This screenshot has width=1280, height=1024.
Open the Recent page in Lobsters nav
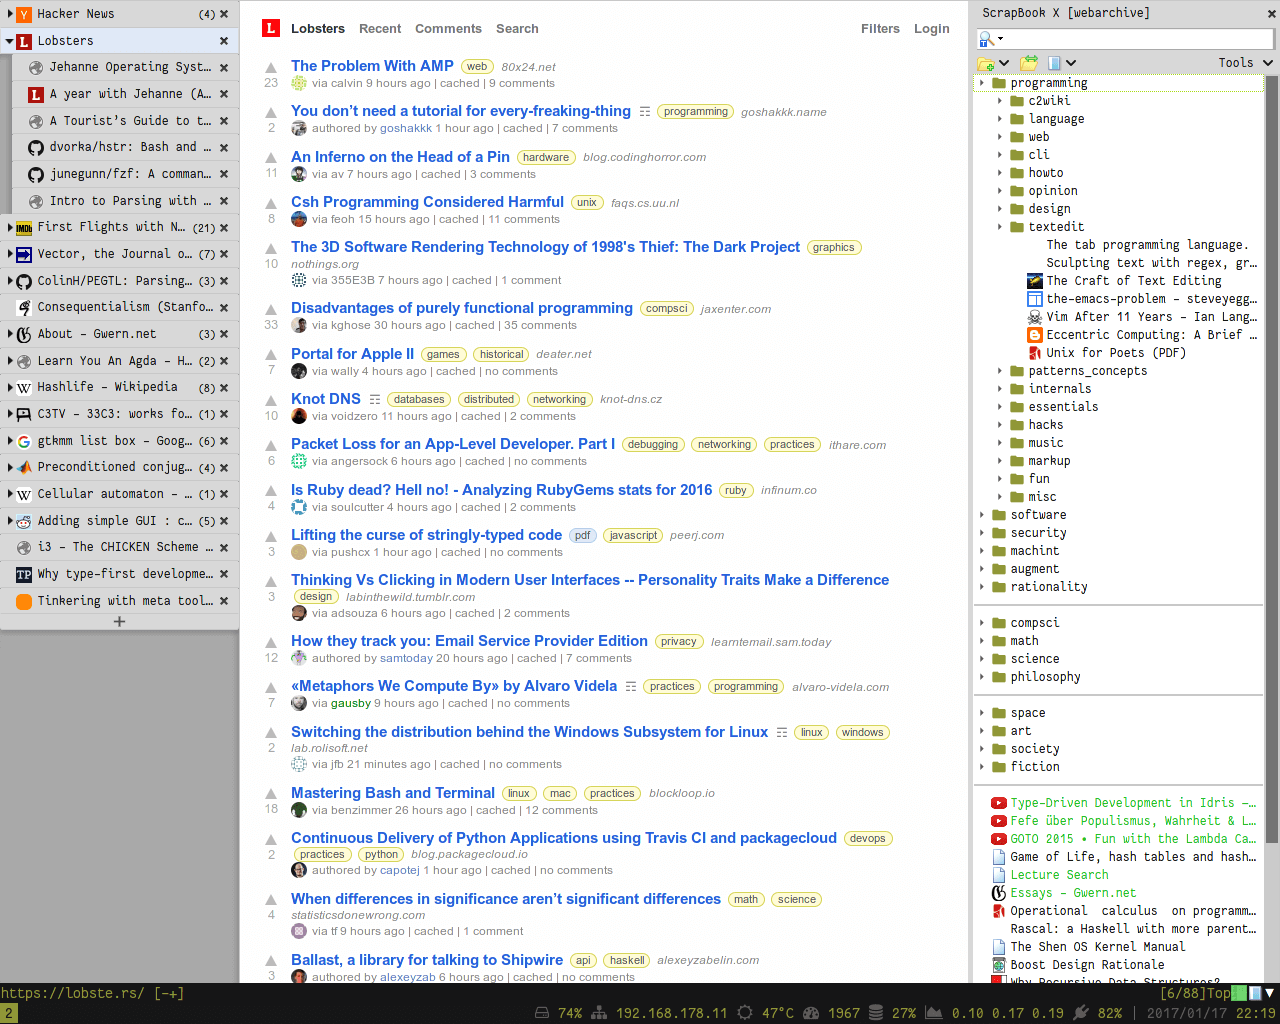point(380,29)
